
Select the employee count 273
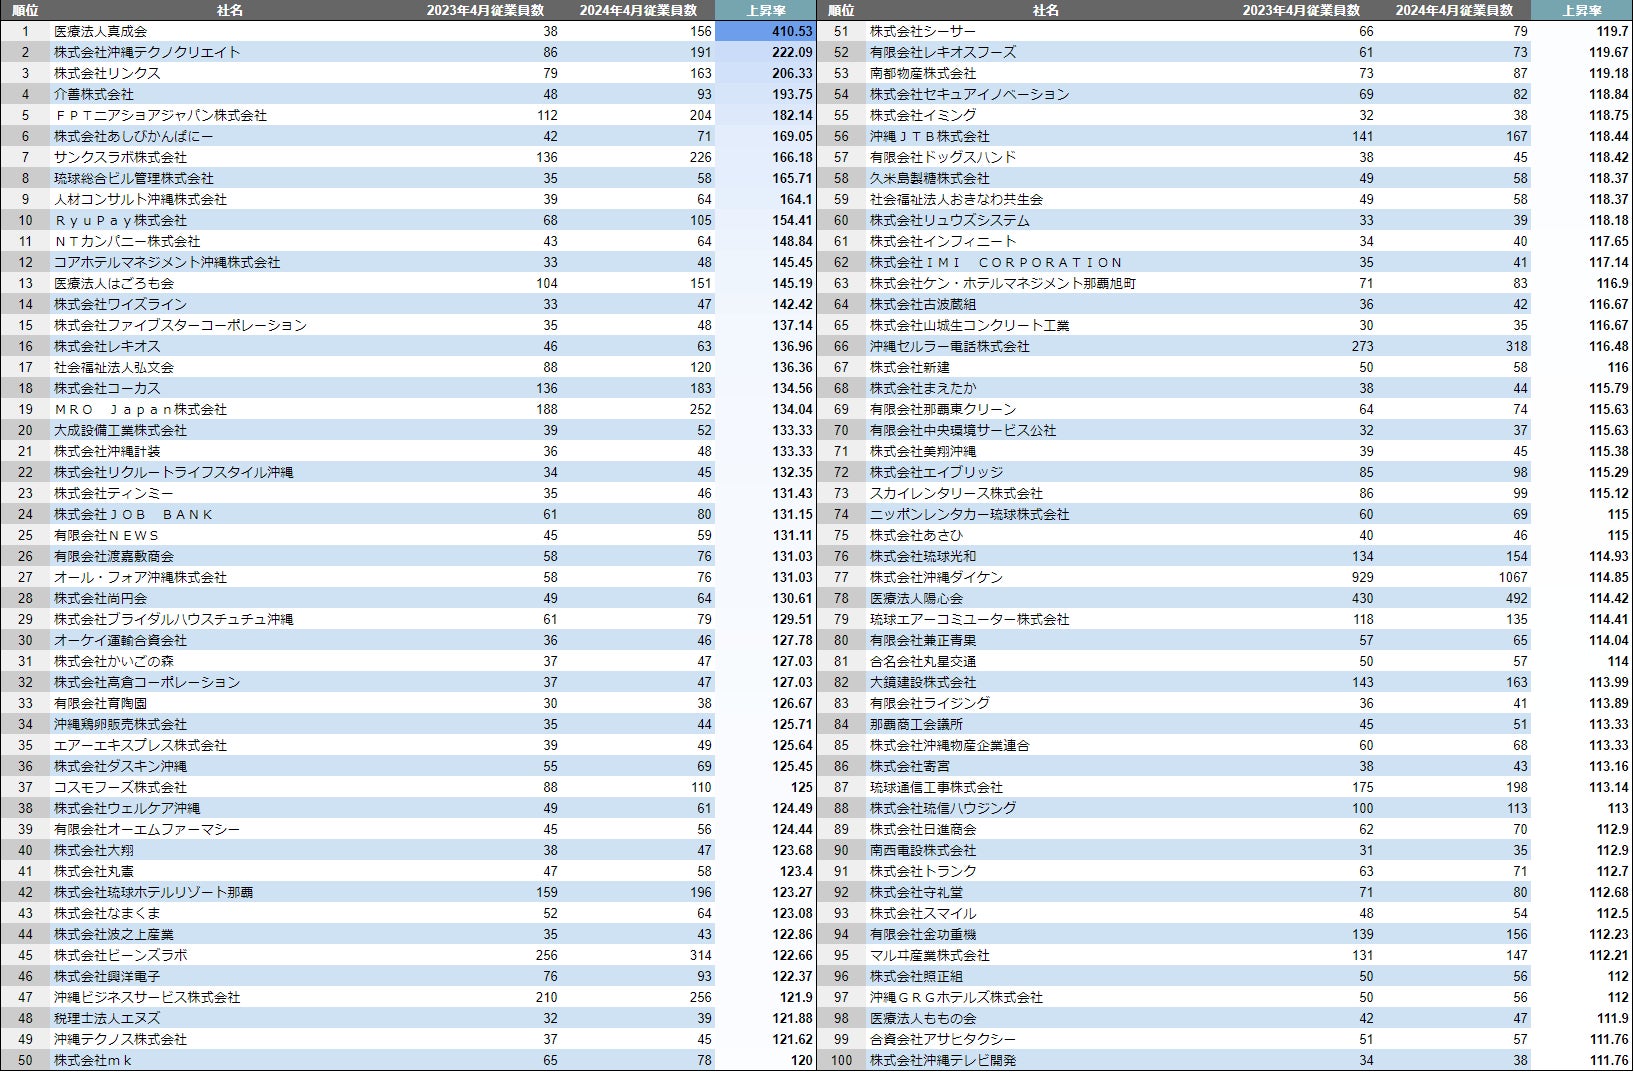point(1362,346)
